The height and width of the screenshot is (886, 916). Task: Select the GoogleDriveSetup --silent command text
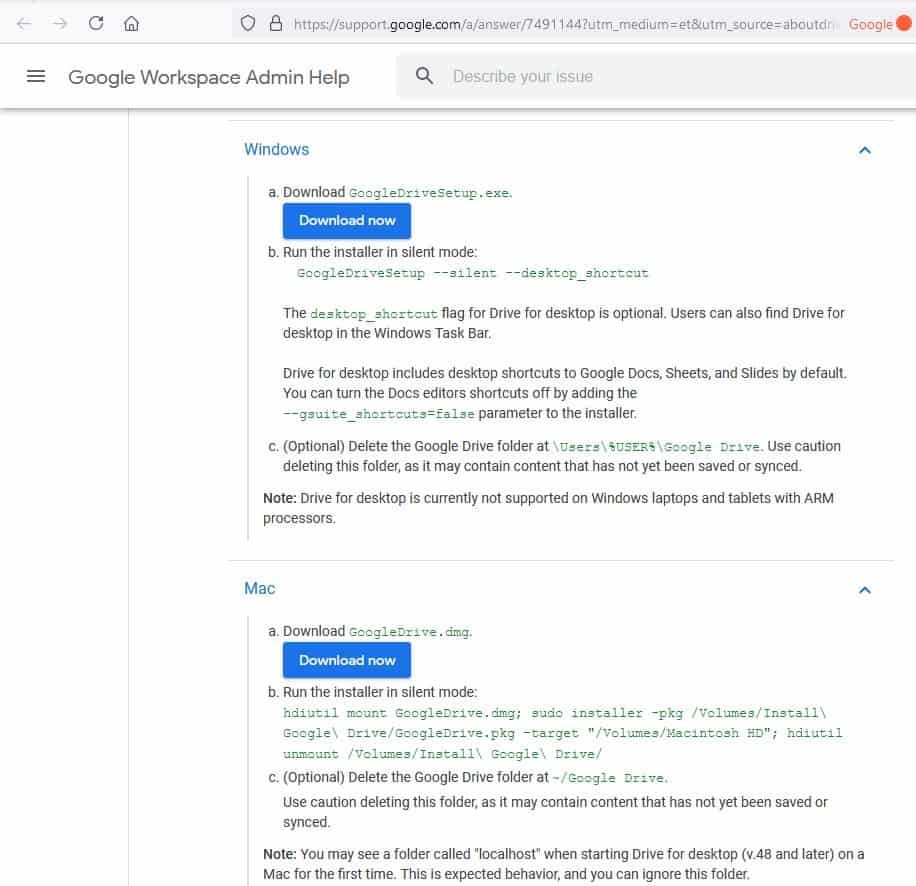click(472, 273)
